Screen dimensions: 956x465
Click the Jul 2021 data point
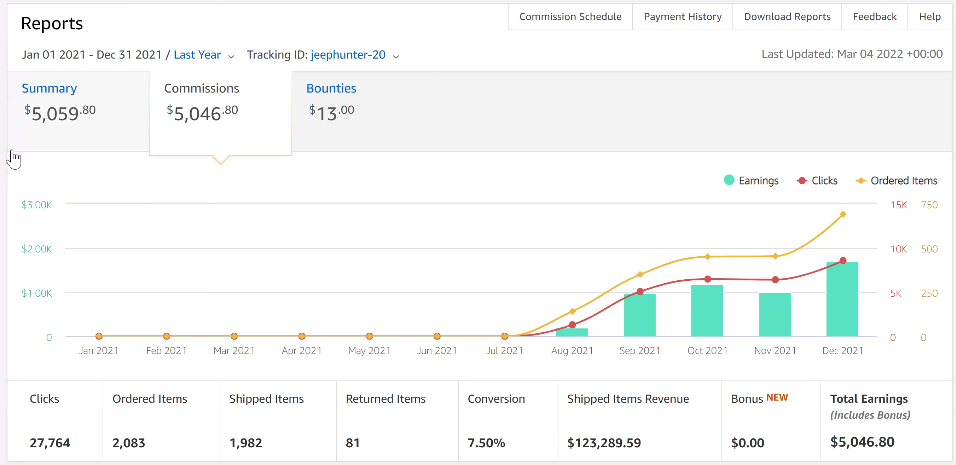coord(505,336)
